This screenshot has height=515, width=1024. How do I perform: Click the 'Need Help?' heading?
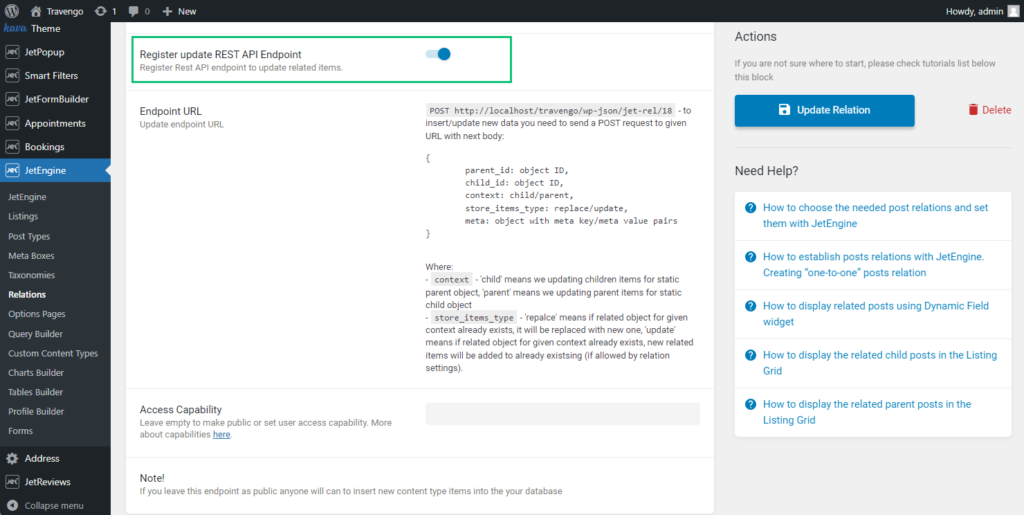766,171
